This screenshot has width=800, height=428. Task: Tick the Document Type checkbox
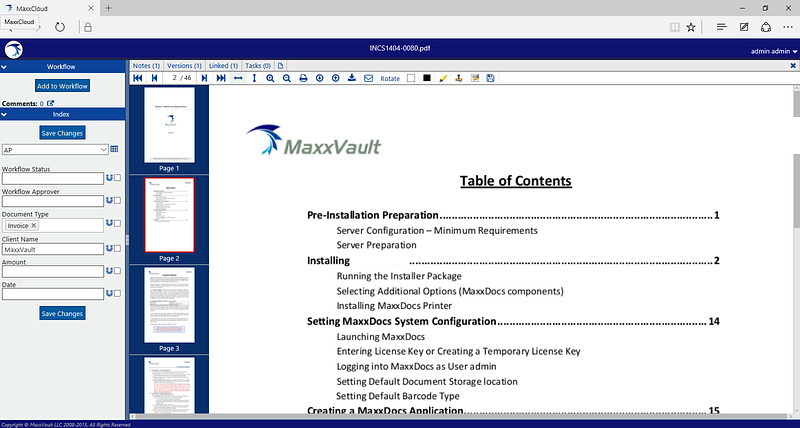coord(117,223)
